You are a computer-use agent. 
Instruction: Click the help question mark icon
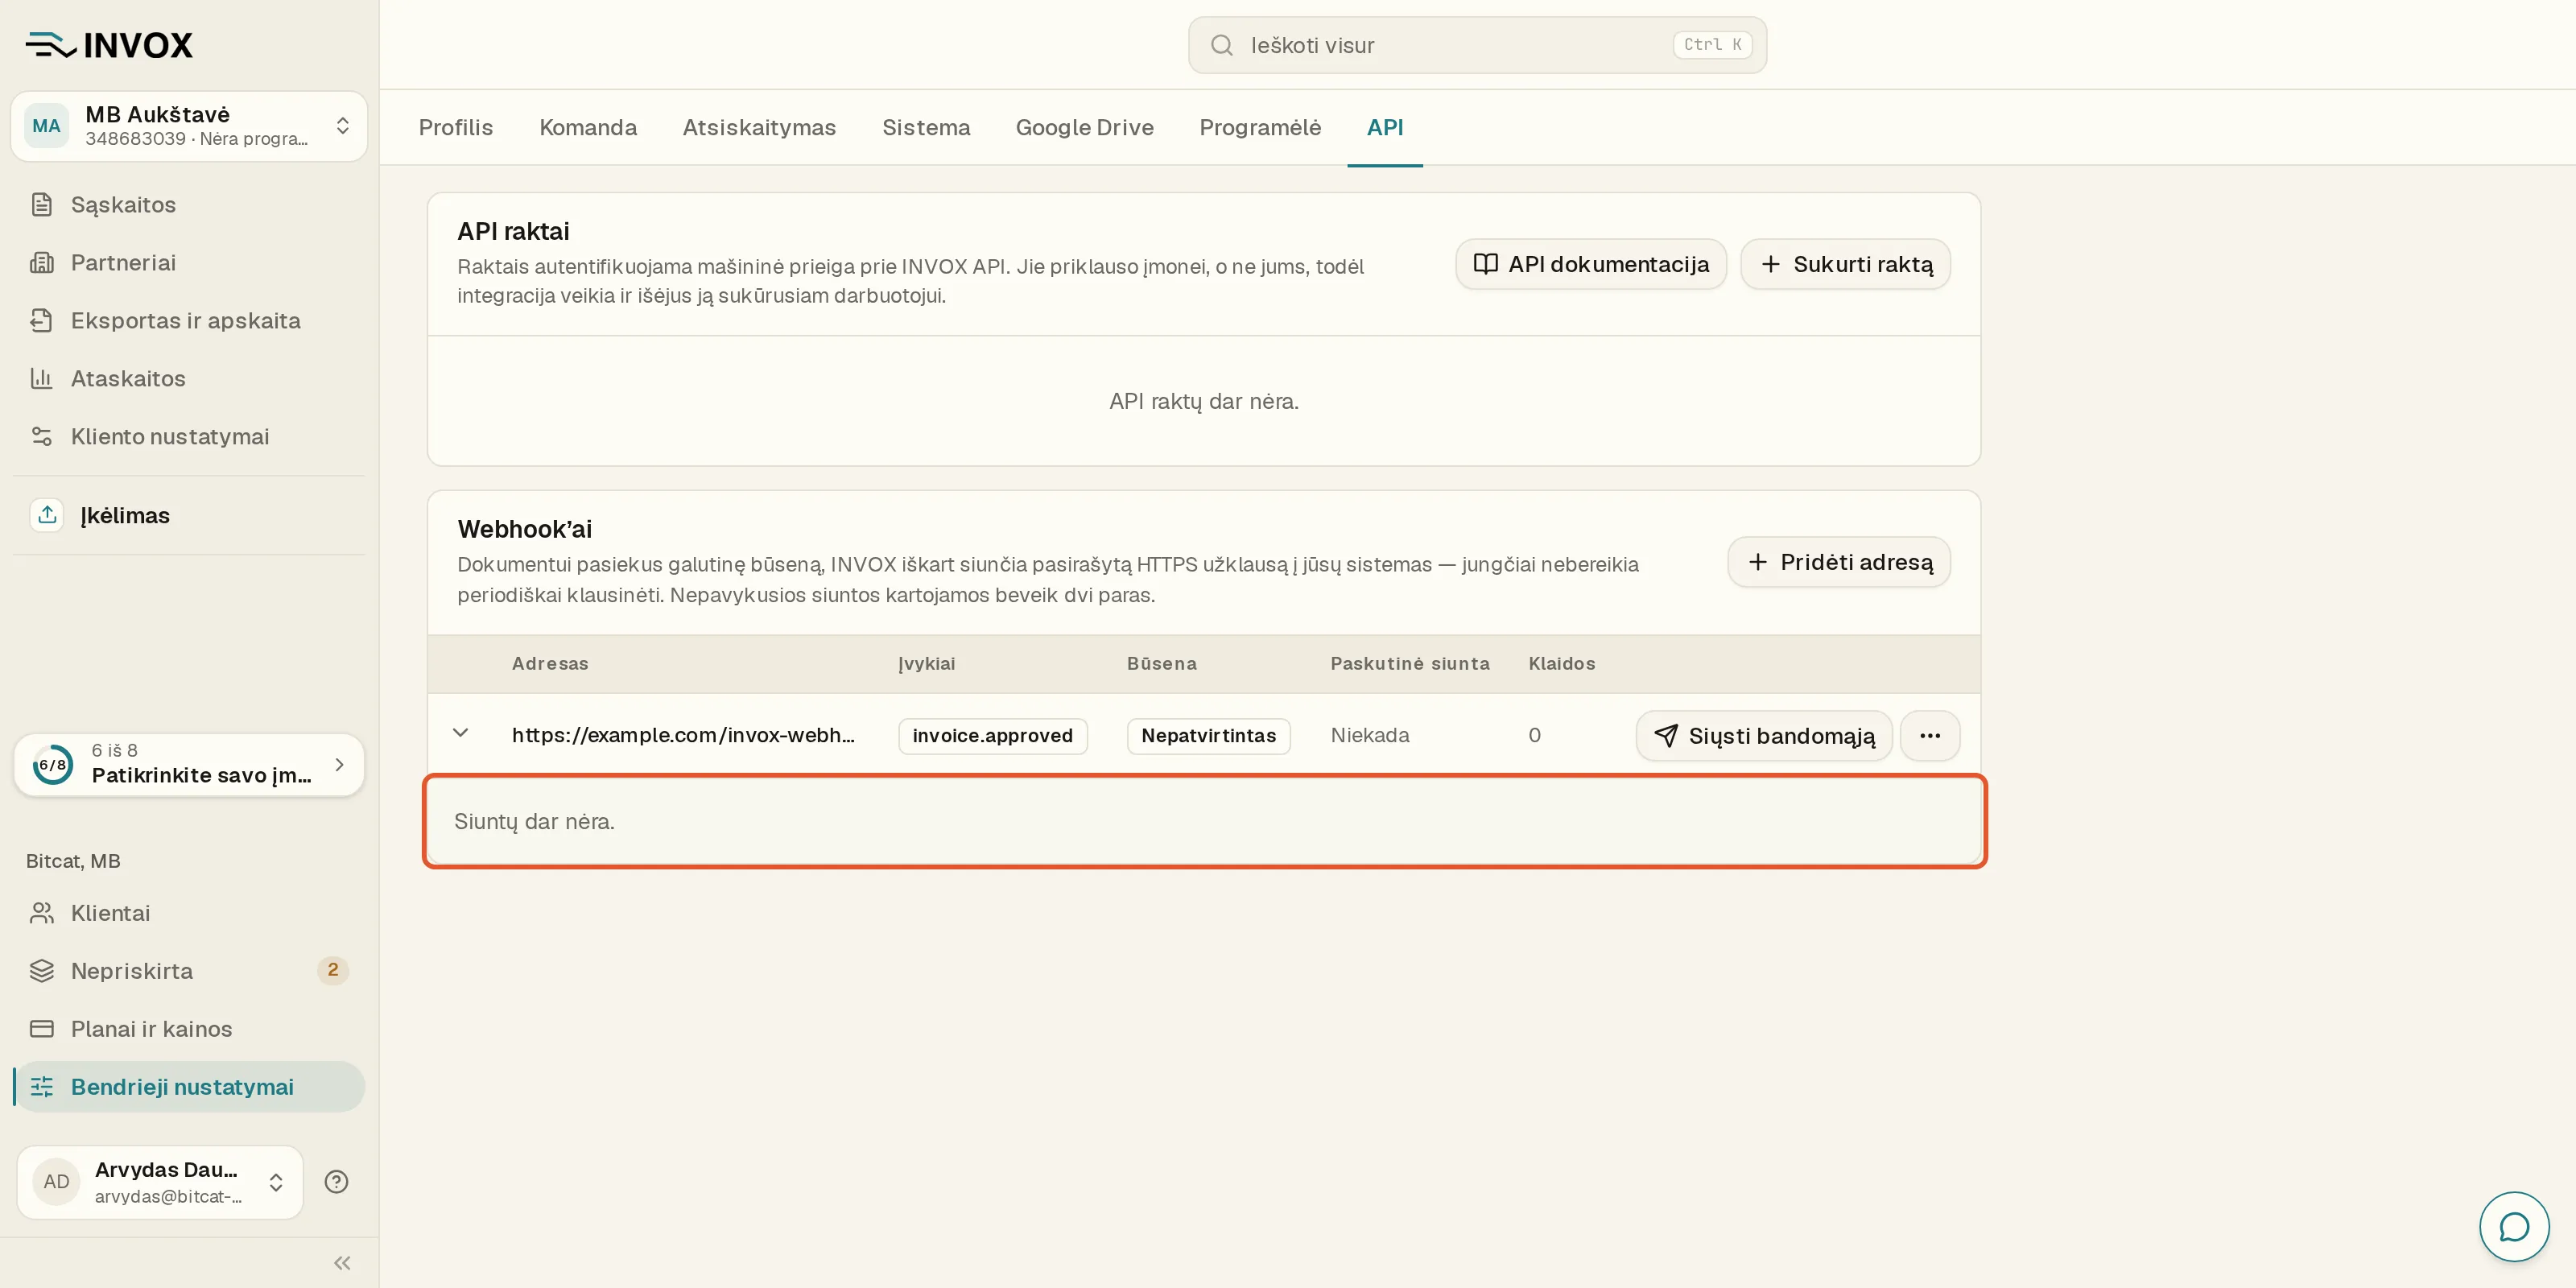[336, 1182]
